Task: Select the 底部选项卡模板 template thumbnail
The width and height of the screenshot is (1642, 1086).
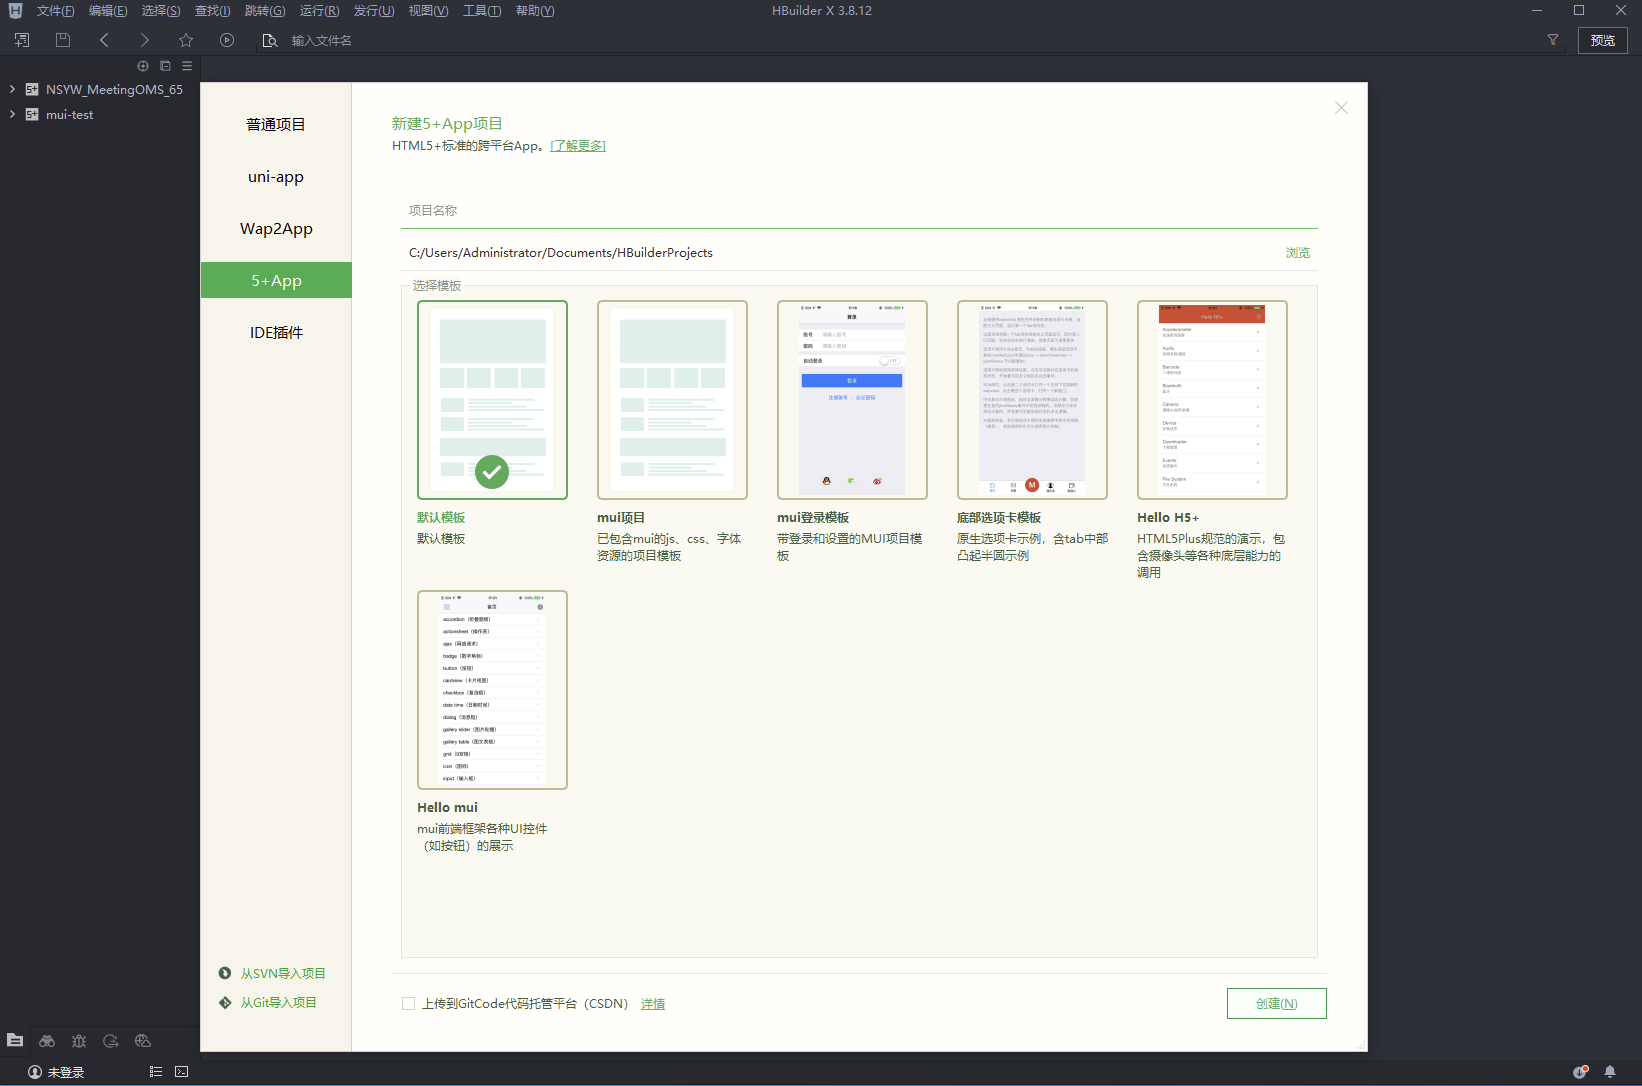Action: 1032,400
